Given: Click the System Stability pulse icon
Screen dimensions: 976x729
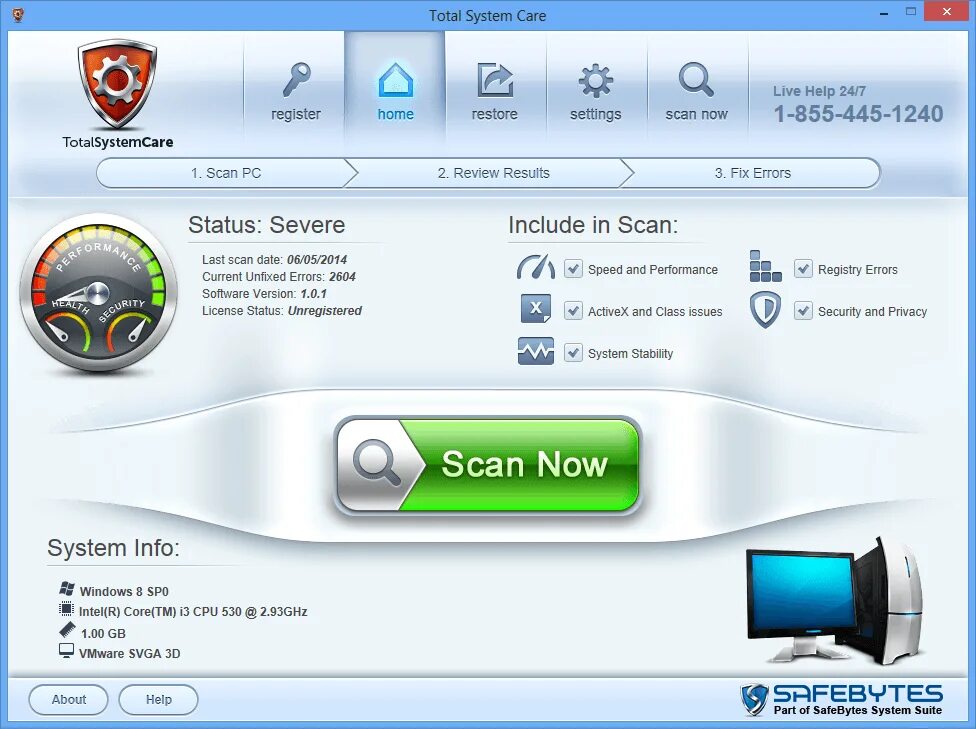Looking at the screenshot, I should [x=535, y=351].
